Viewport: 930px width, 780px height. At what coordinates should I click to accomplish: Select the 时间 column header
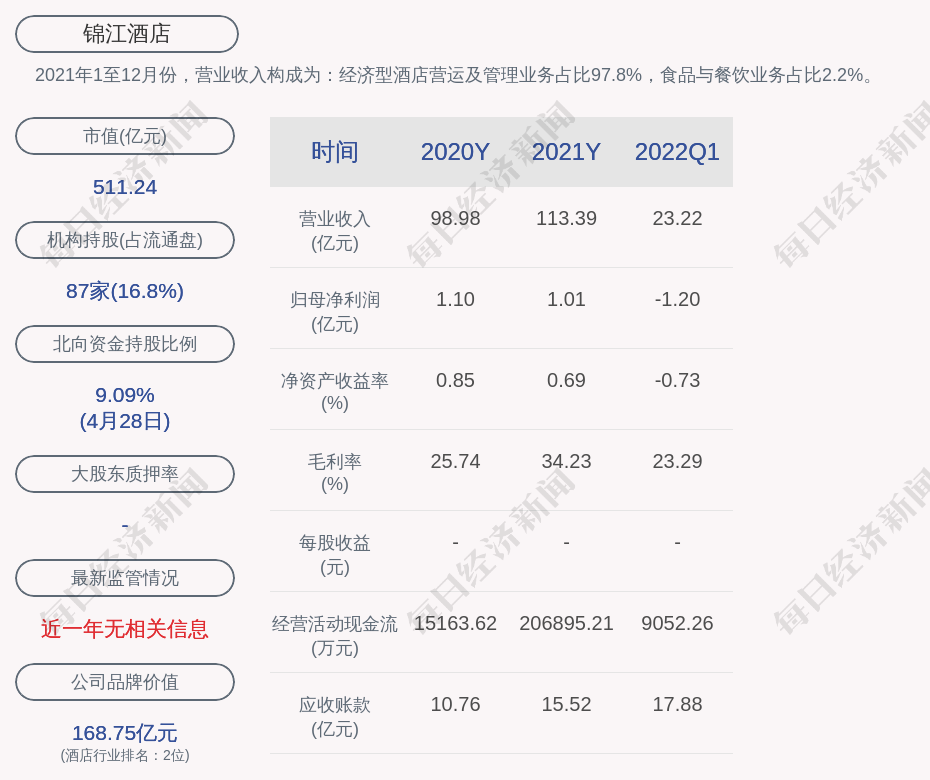click(335, 152)
